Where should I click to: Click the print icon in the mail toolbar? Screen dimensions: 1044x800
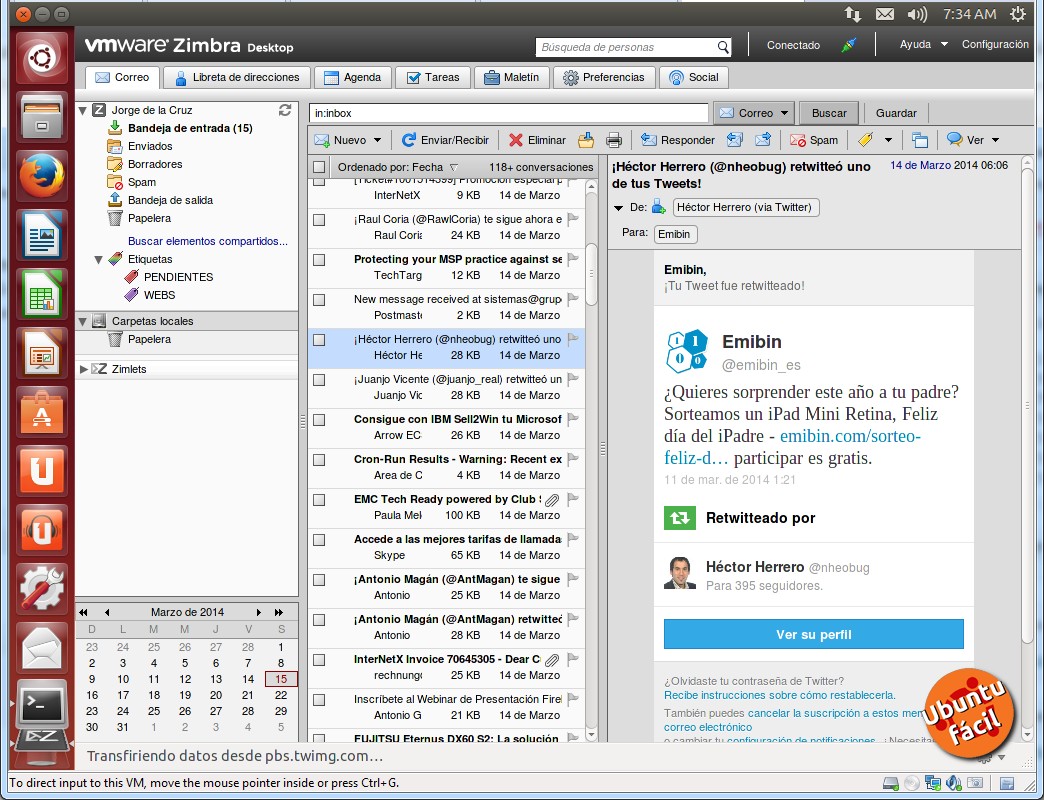[x=614, y=140]
